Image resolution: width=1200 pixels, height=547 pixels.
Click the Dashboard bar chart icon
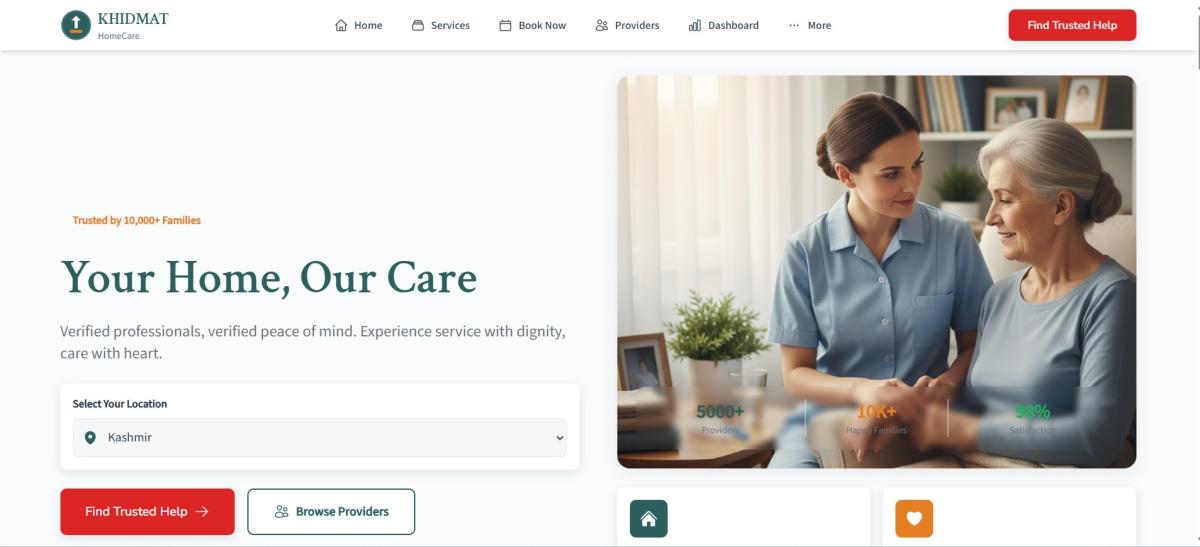pos(695,25)
